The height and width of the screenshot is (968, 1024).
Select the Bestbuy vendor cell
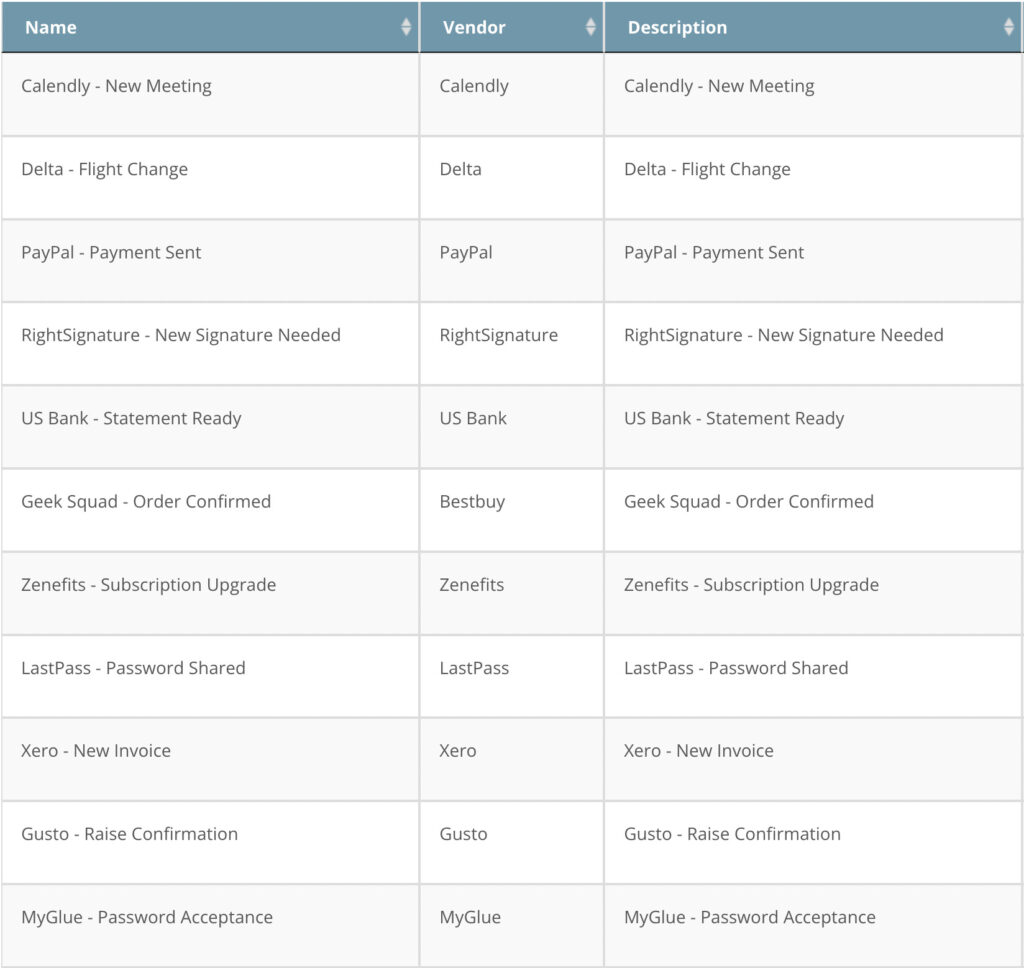(x=472, y=501)
